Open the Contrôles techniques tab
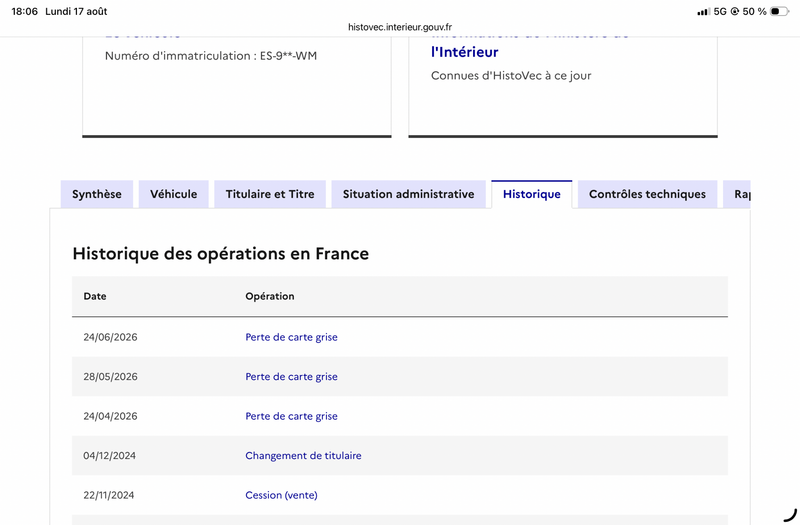The image size is (800, 525). tap(647, 194)
